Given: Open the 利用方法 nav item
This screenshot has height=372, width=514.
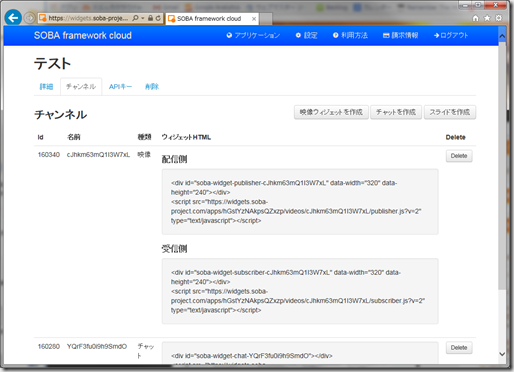Looking at the screenshot, I should tap(350, 35).
